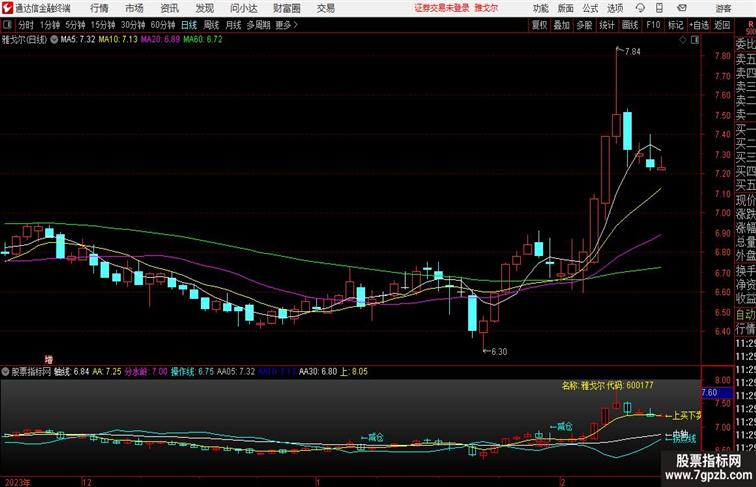Open the mail envelope icon
The width and height of the screenshot is (756, 487).
coord(682,8)
